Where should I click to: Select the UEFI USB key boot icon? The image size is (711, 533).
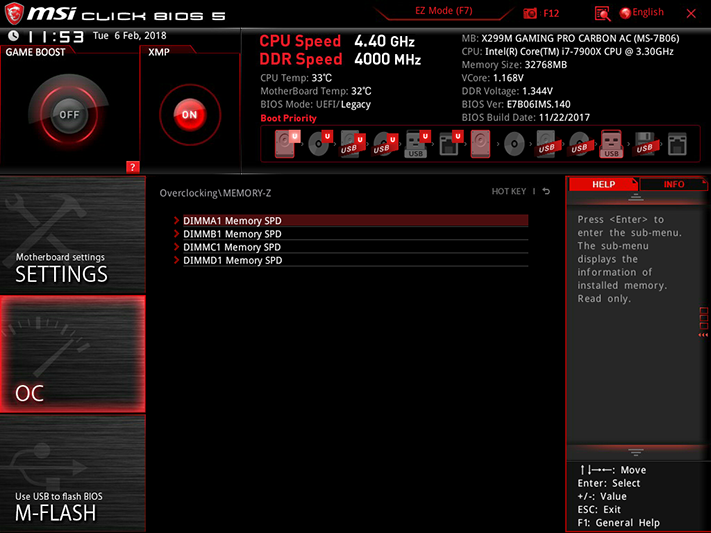click(x=417, y=144)
